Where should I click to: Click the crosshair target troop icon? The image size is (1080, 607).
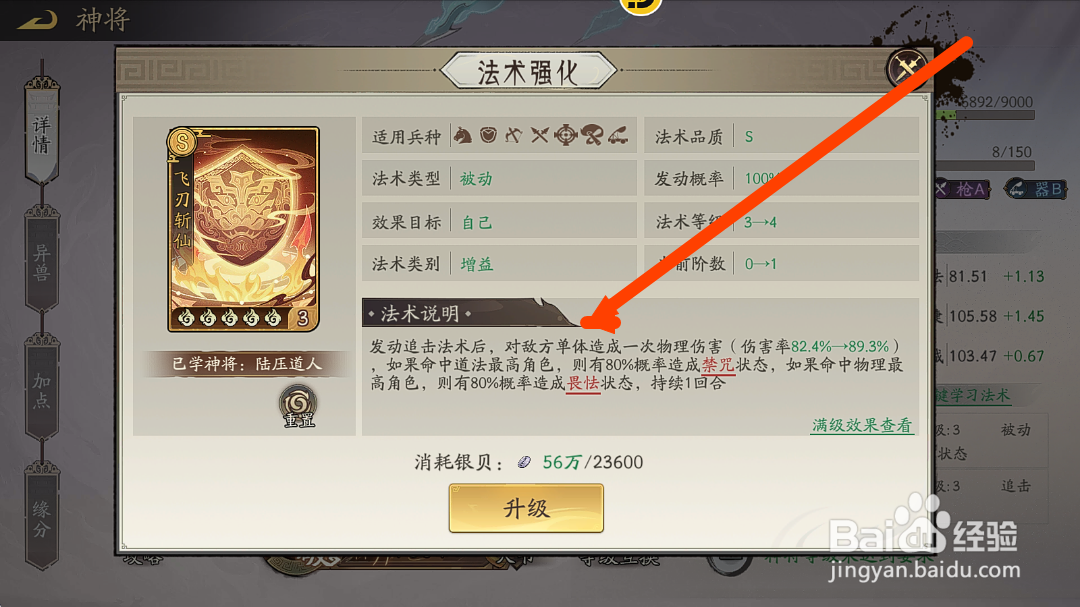click(565, 135)
